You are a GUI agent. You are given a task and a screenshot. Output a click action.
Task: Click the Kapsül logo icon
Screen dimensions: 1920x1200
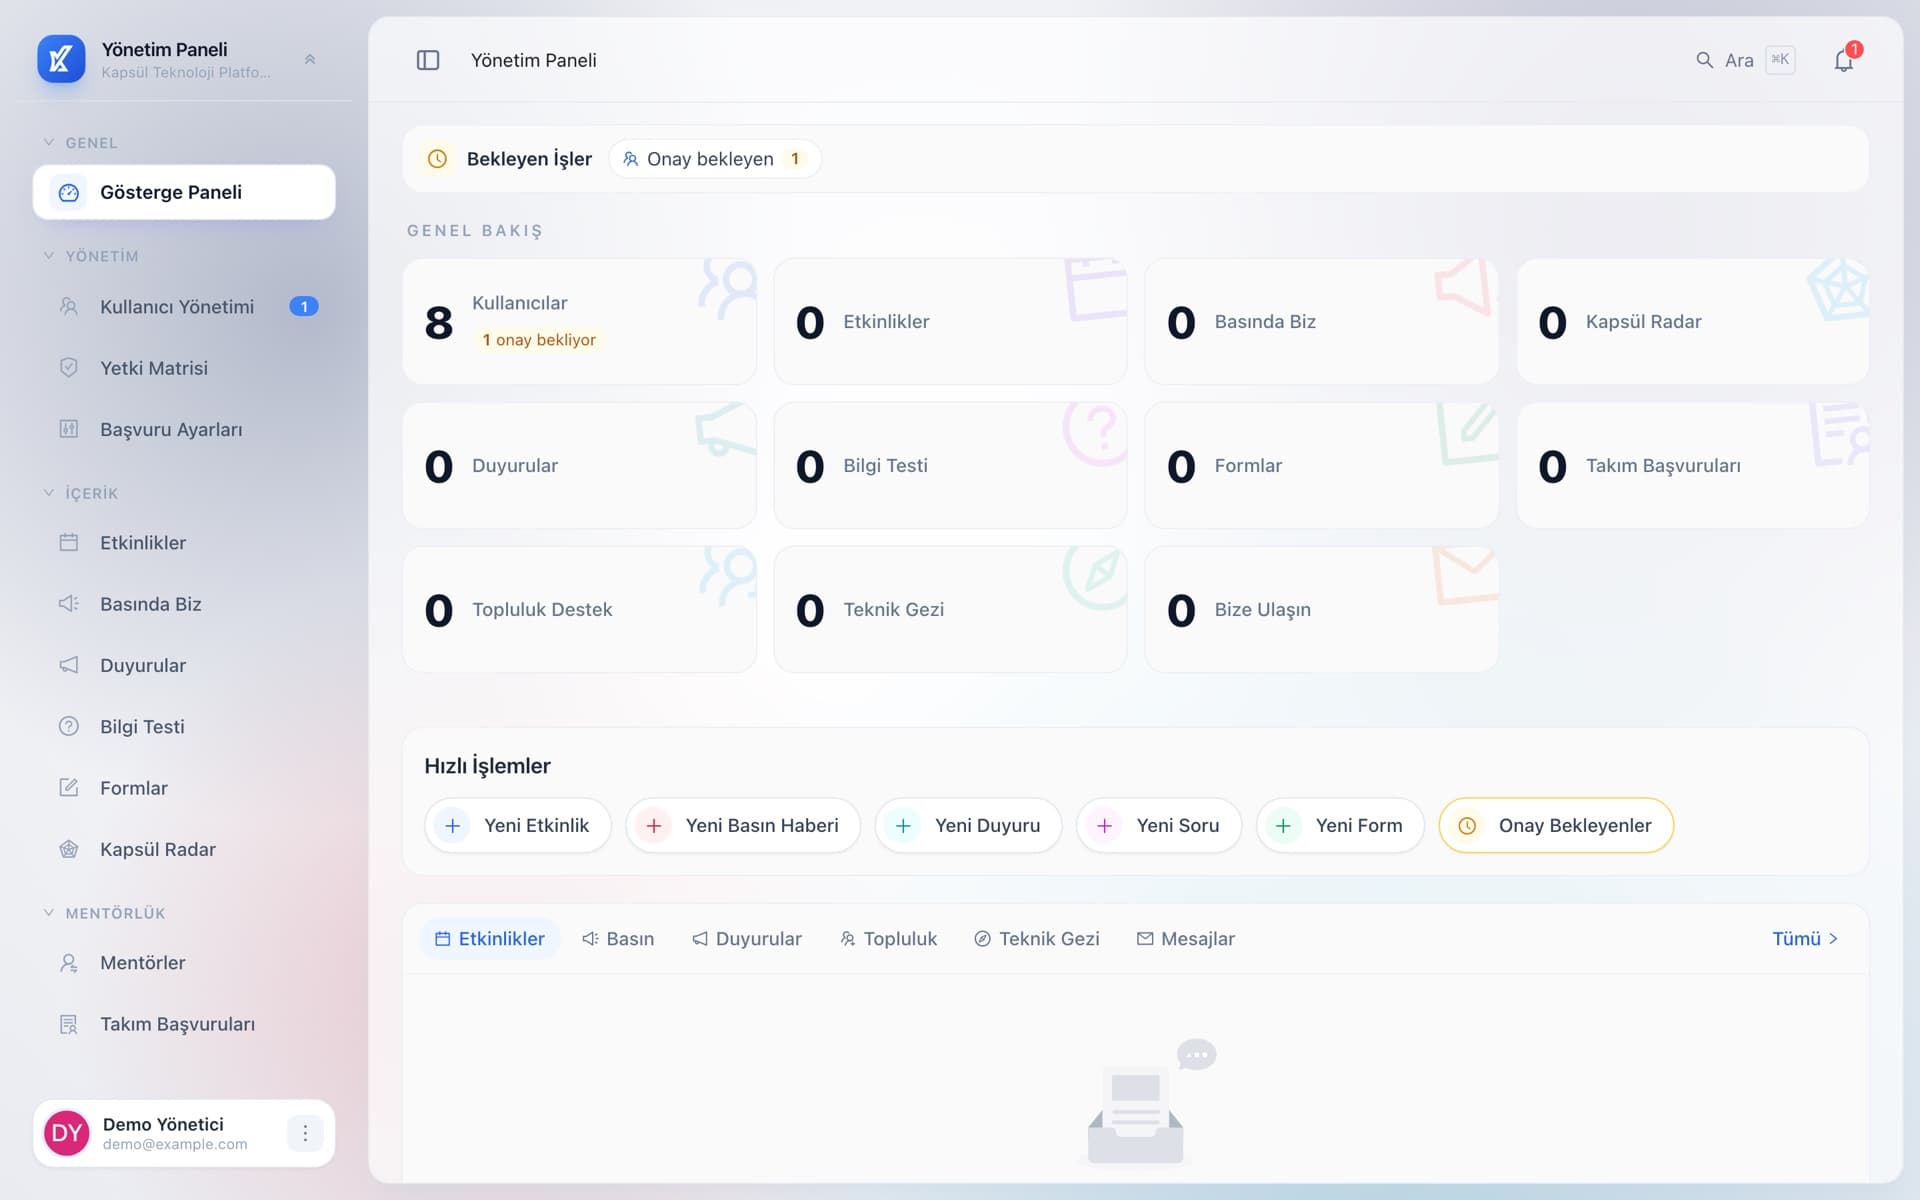(61, 59)
